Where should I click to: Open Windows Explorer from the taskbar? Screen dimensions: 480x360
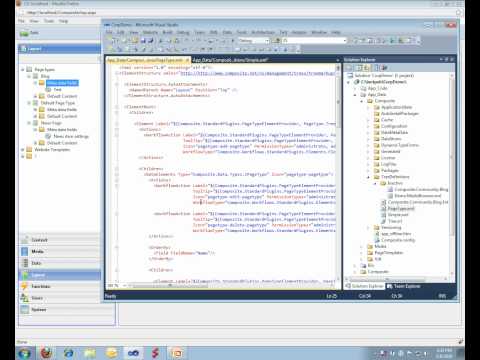tap(90, 353)
